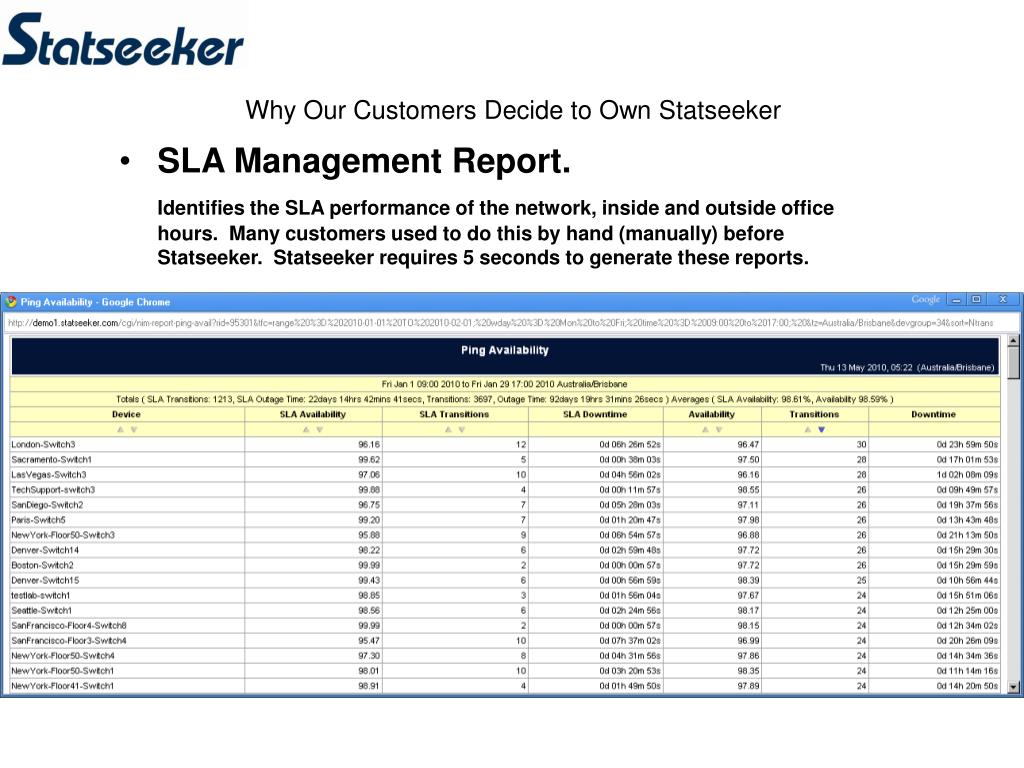Select the Boston-Switch2 device row
The height and width of the screenshot is (768, 1024).
point(505,565)
